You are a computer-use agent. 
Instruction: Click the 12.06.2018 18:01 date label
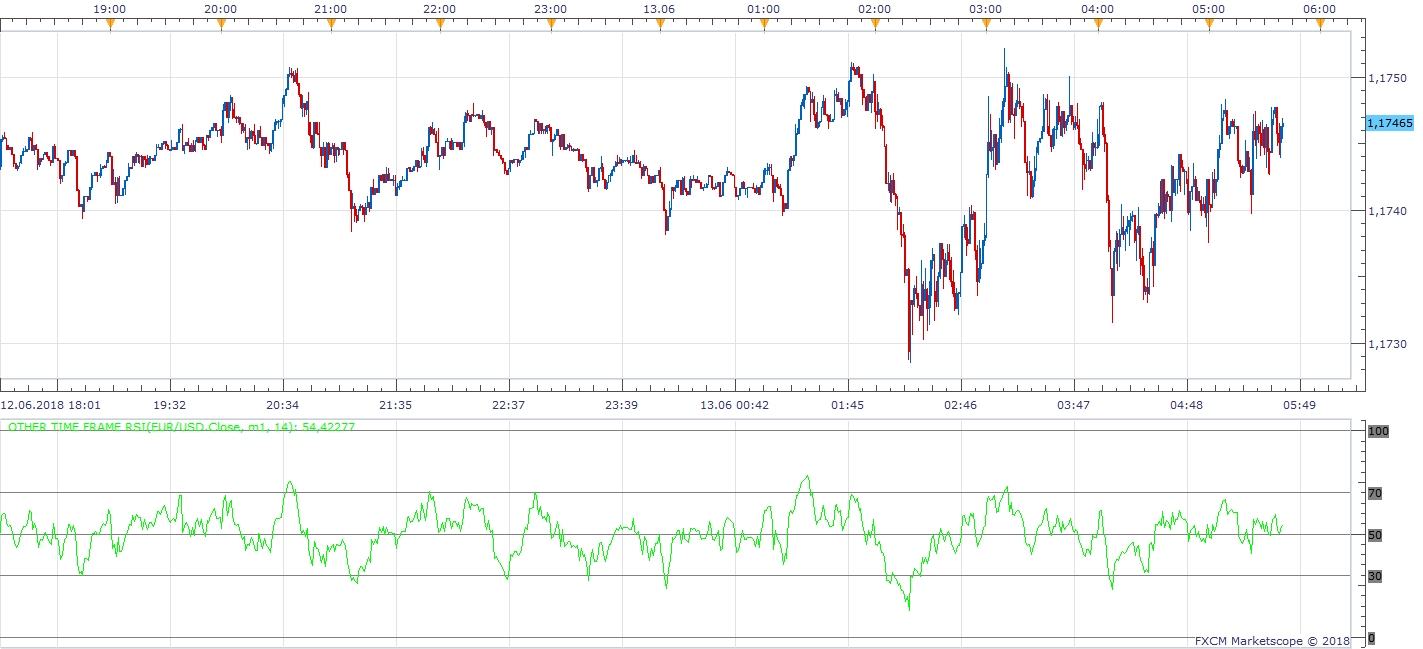click(50, 405)
